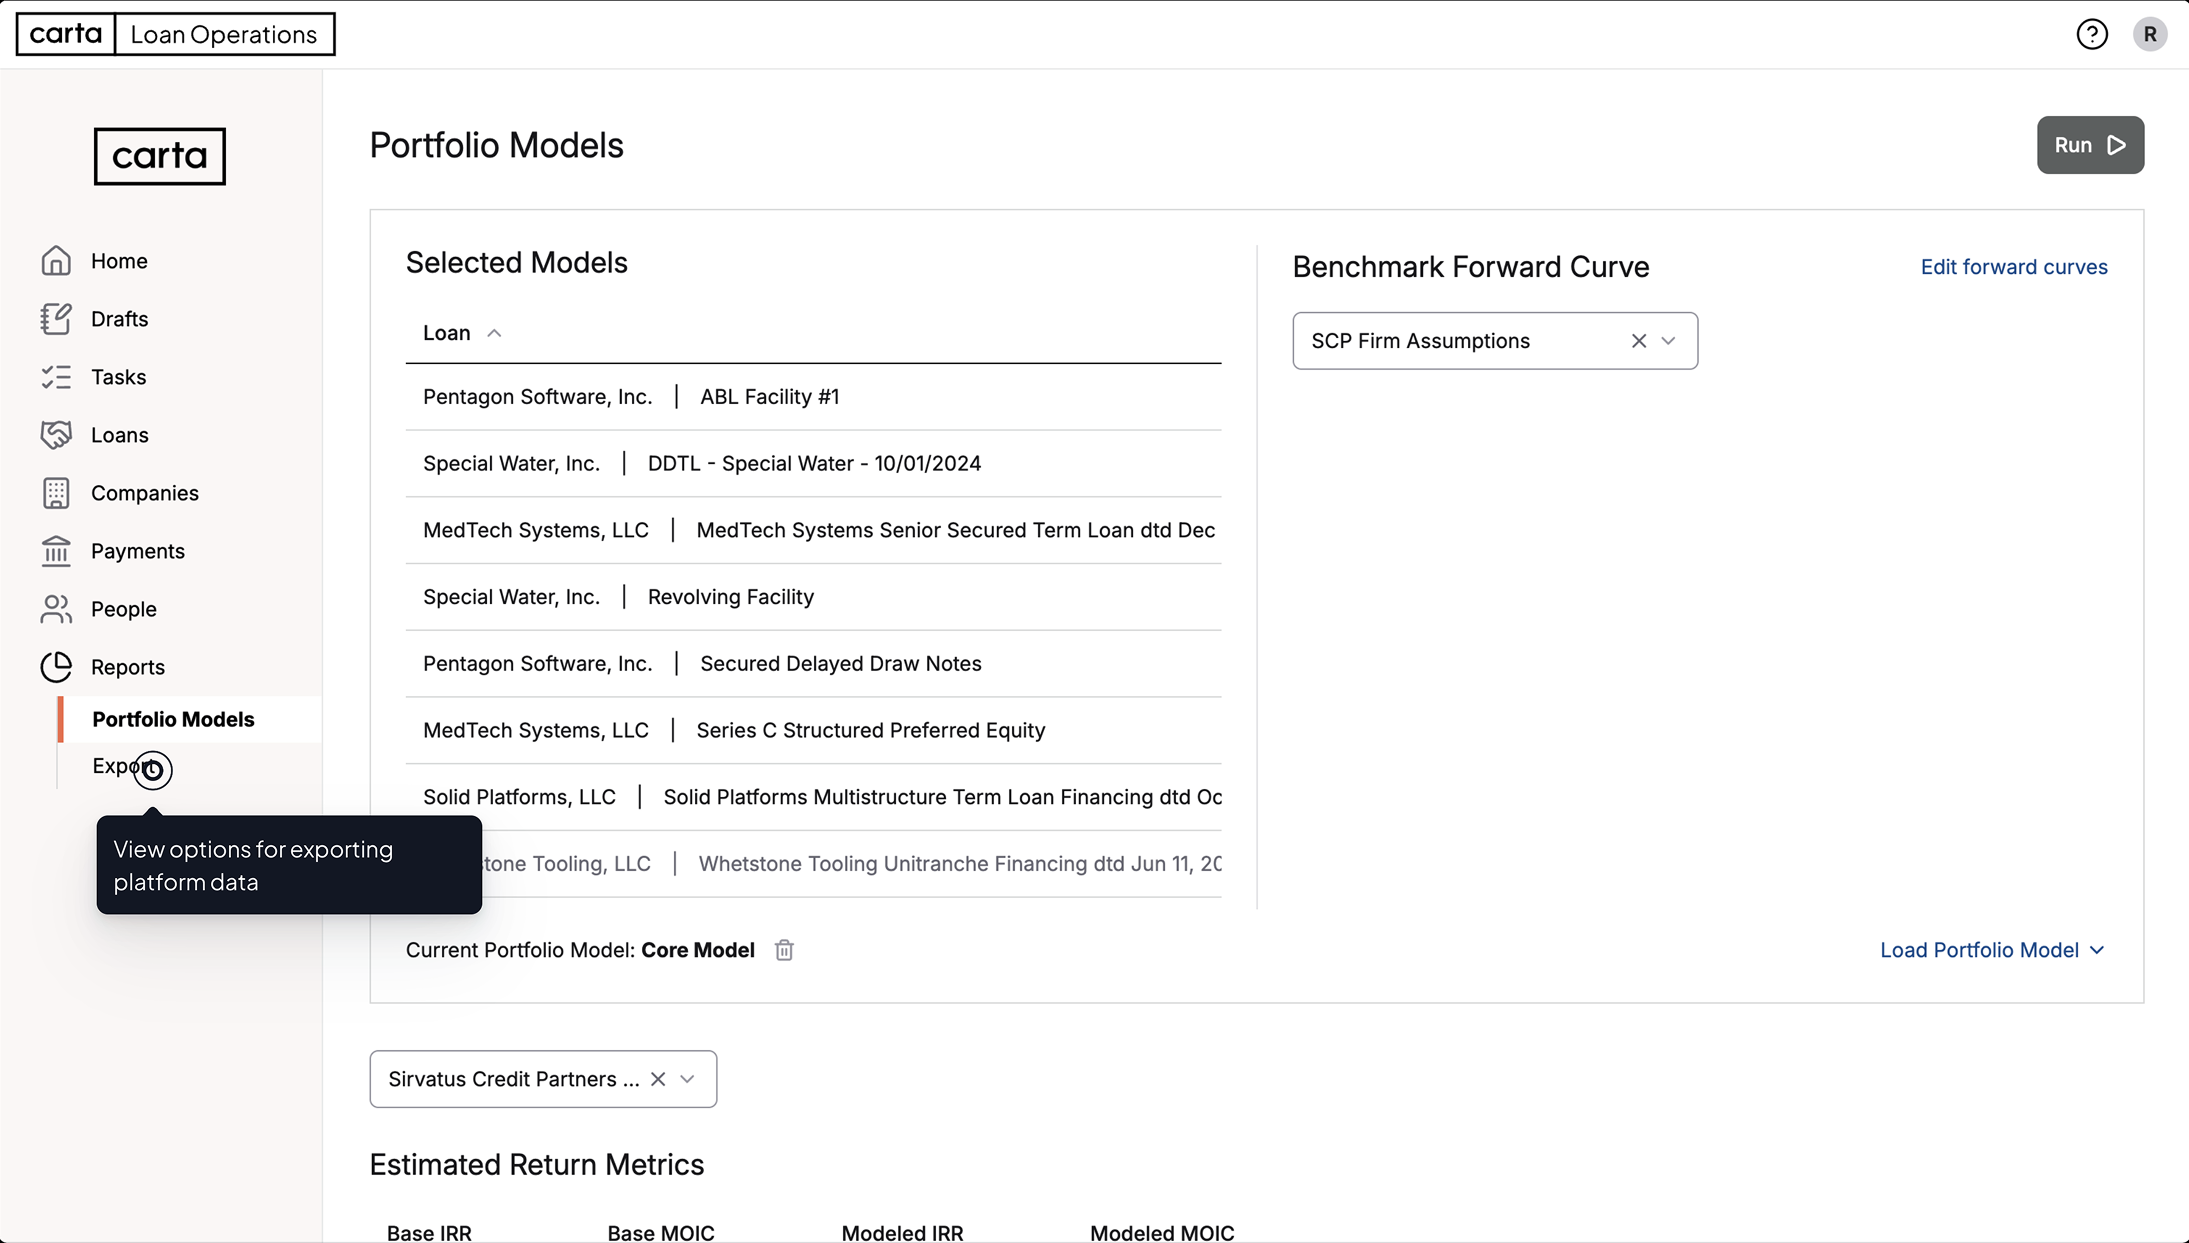Click the Run button
This screenshot has height=1243, width=2189.
point(2090,144)
